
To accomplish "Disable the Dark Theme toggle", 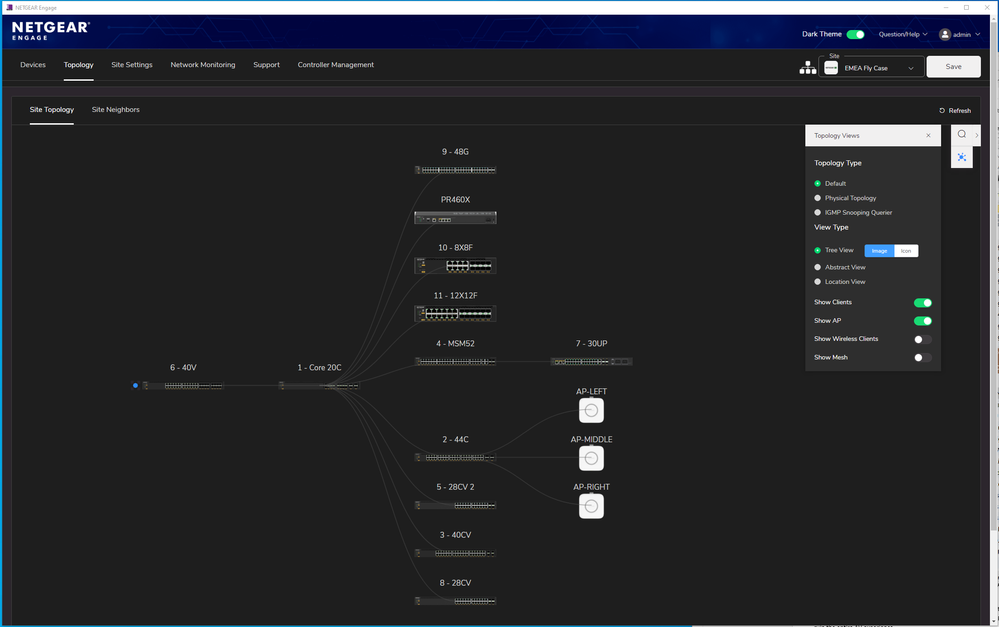I will point(855,33).
